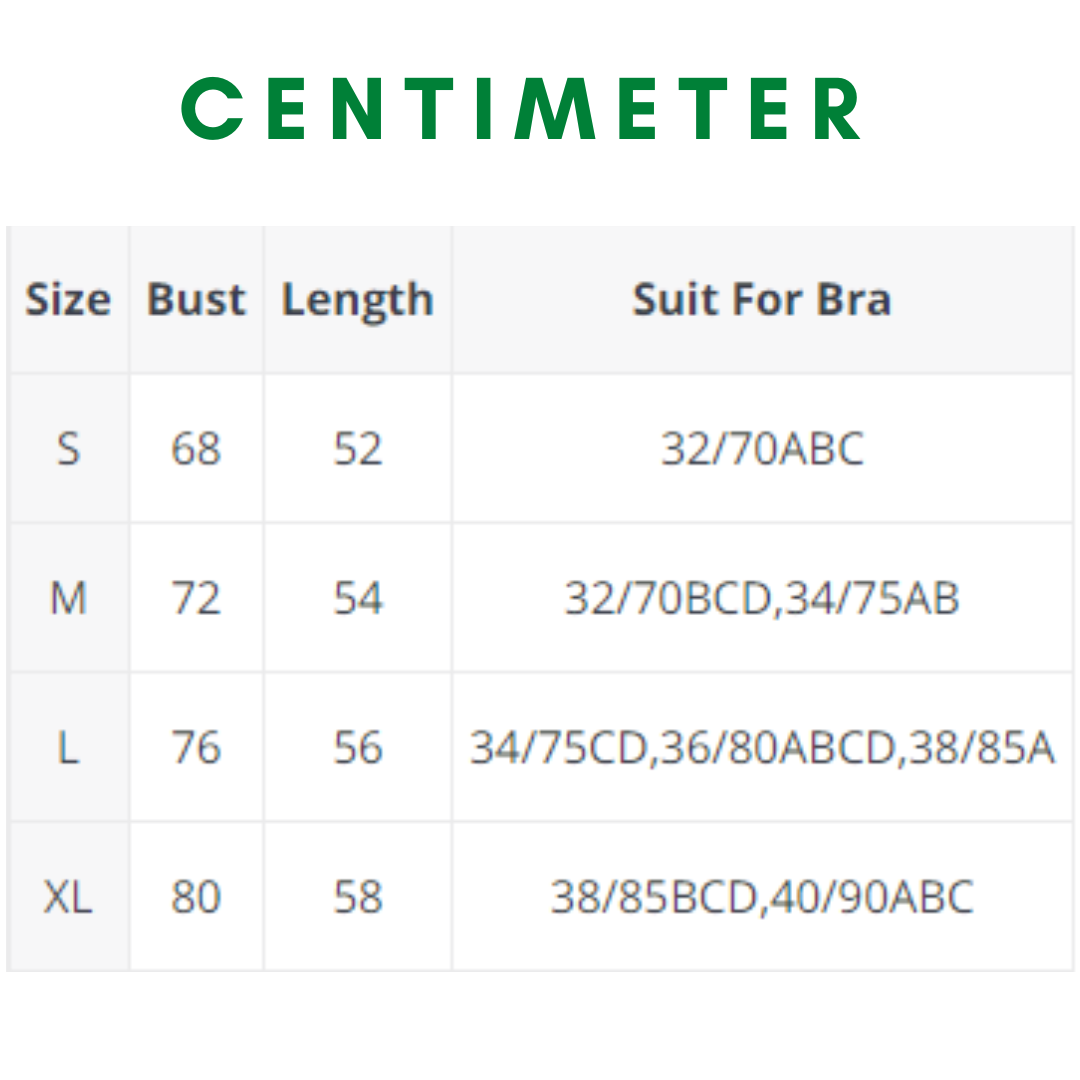Image resolution: width=1080 pixels, height=1080 pixels.
Task: Click the bust value 68
Action: tap(196, 449)
